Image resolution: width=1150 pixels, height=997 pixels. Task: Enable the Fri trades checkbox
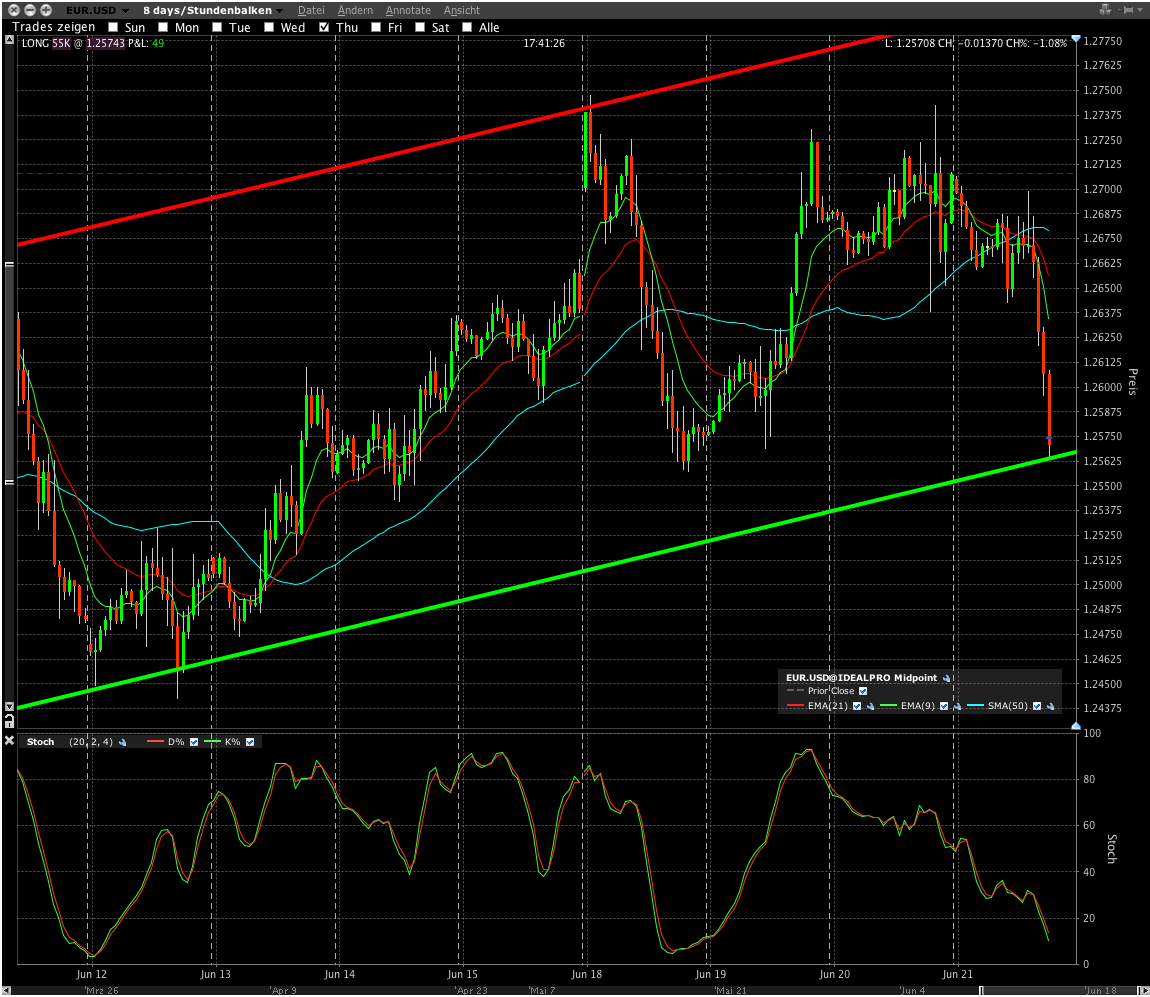click(x=376, y=27)
